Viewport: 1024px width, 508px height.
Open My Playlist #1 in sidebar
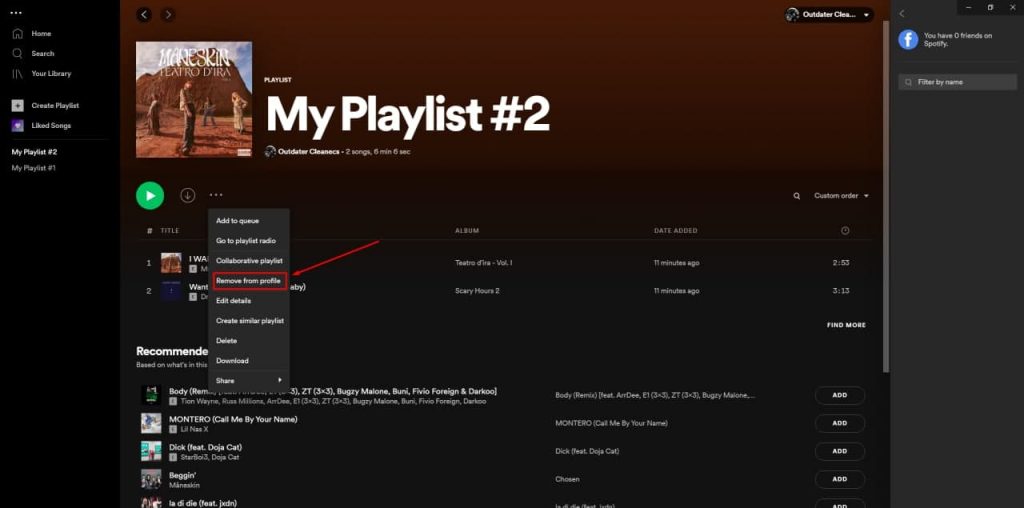coord(34,168)
